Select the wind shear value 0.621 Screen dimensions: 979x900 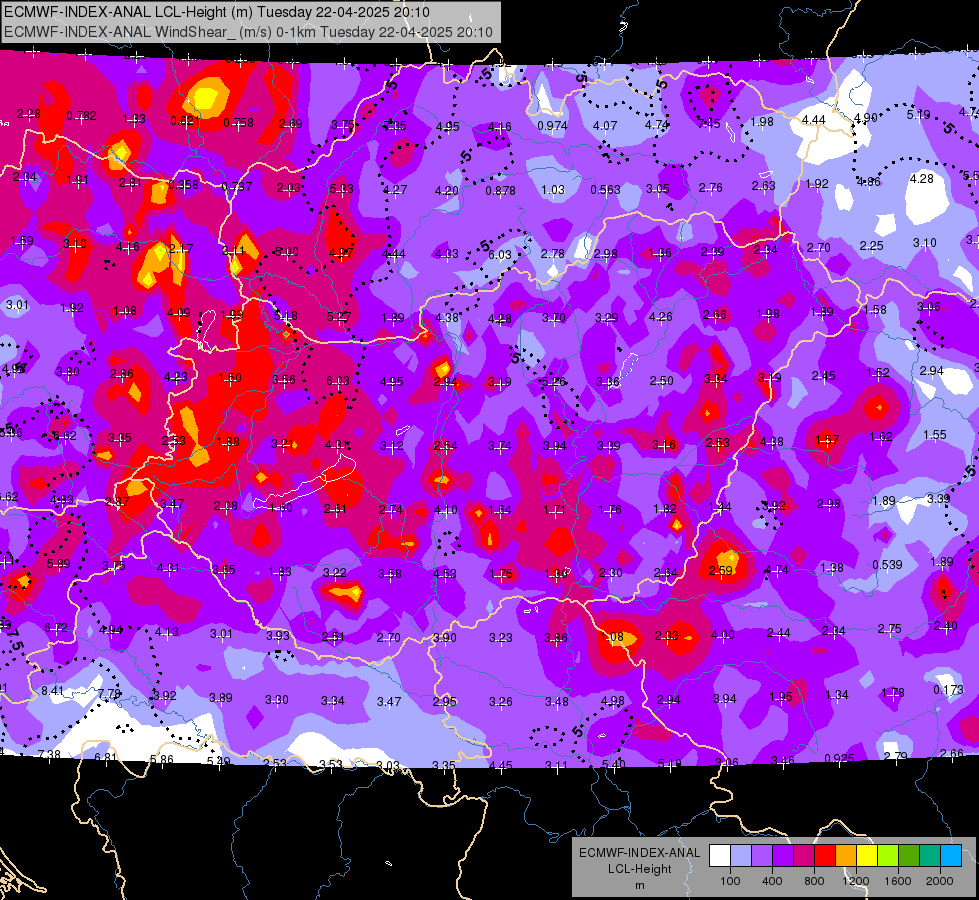pyautogui.click(x=185, y=121)
